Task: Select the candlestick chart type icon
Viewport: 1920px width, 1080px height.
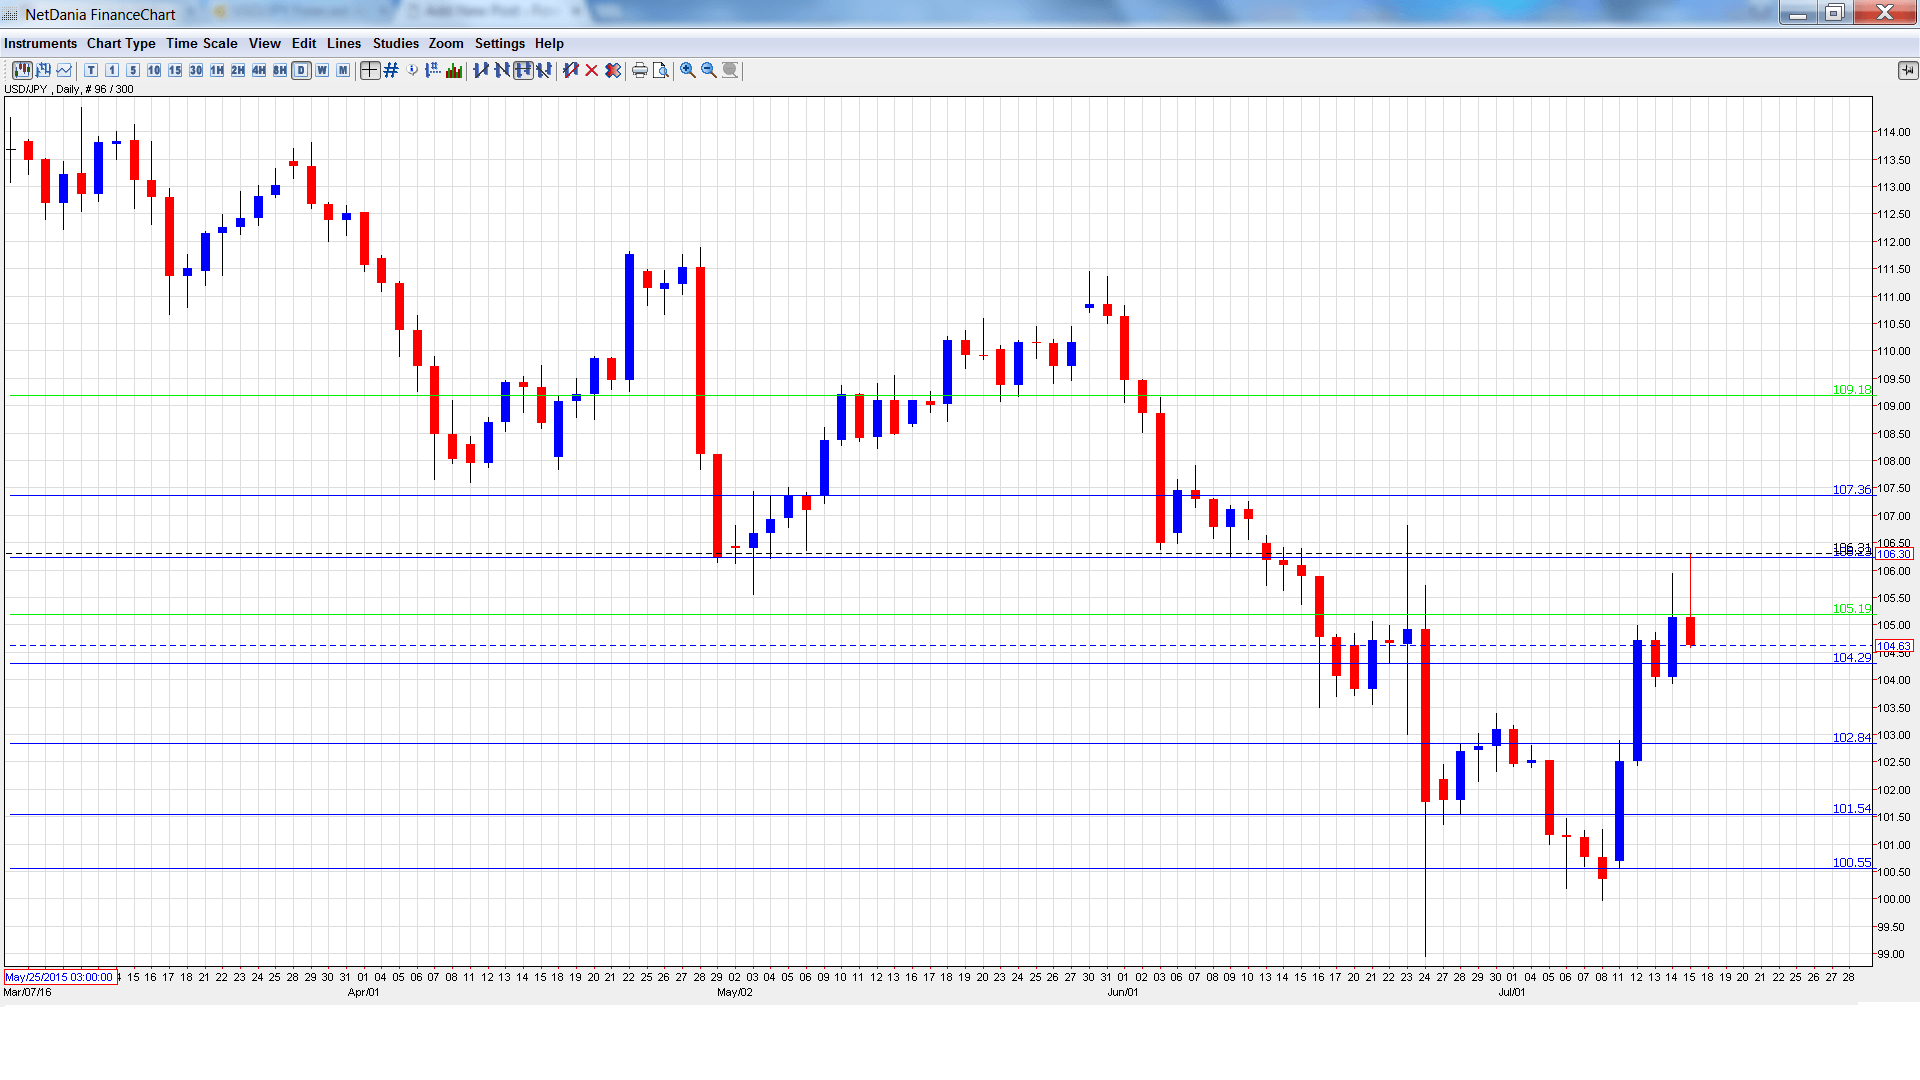Action: [22, 70]
